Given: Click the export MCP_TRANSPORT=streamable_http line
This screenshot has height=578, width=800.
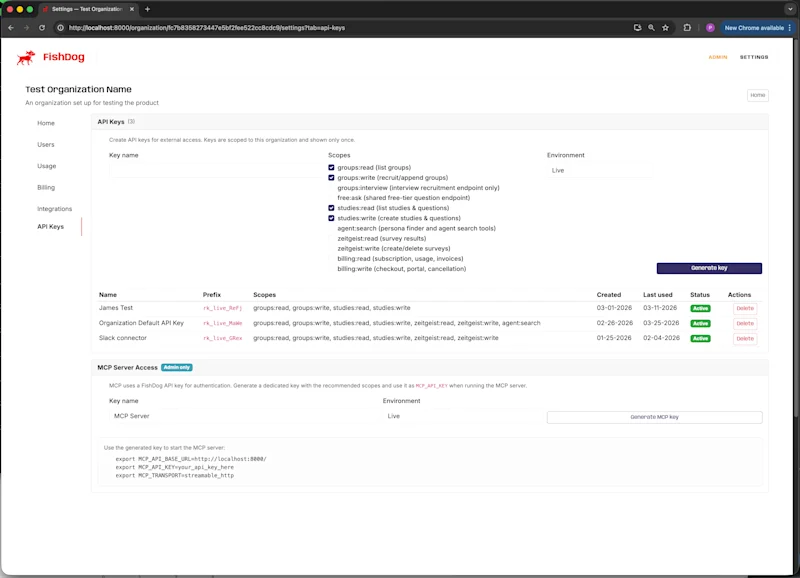Looking at the screenshot, I should (x=174, y=475).
